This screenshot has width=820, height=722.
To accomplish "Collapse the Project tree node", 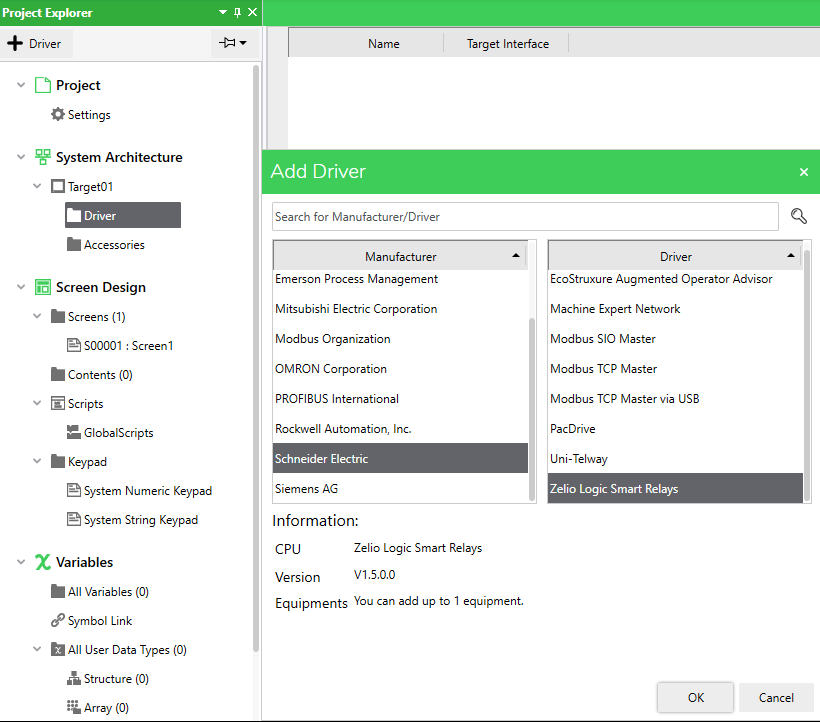I will tap(21, 85).
